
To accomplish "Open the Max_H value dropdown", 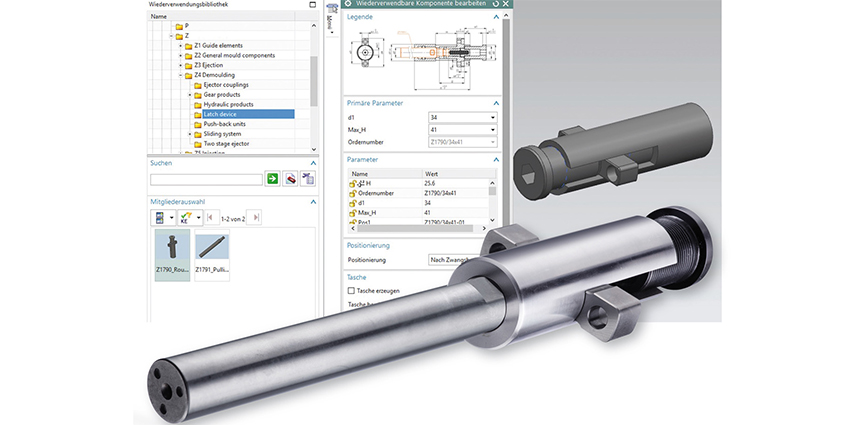I will (x=493, y=130).
